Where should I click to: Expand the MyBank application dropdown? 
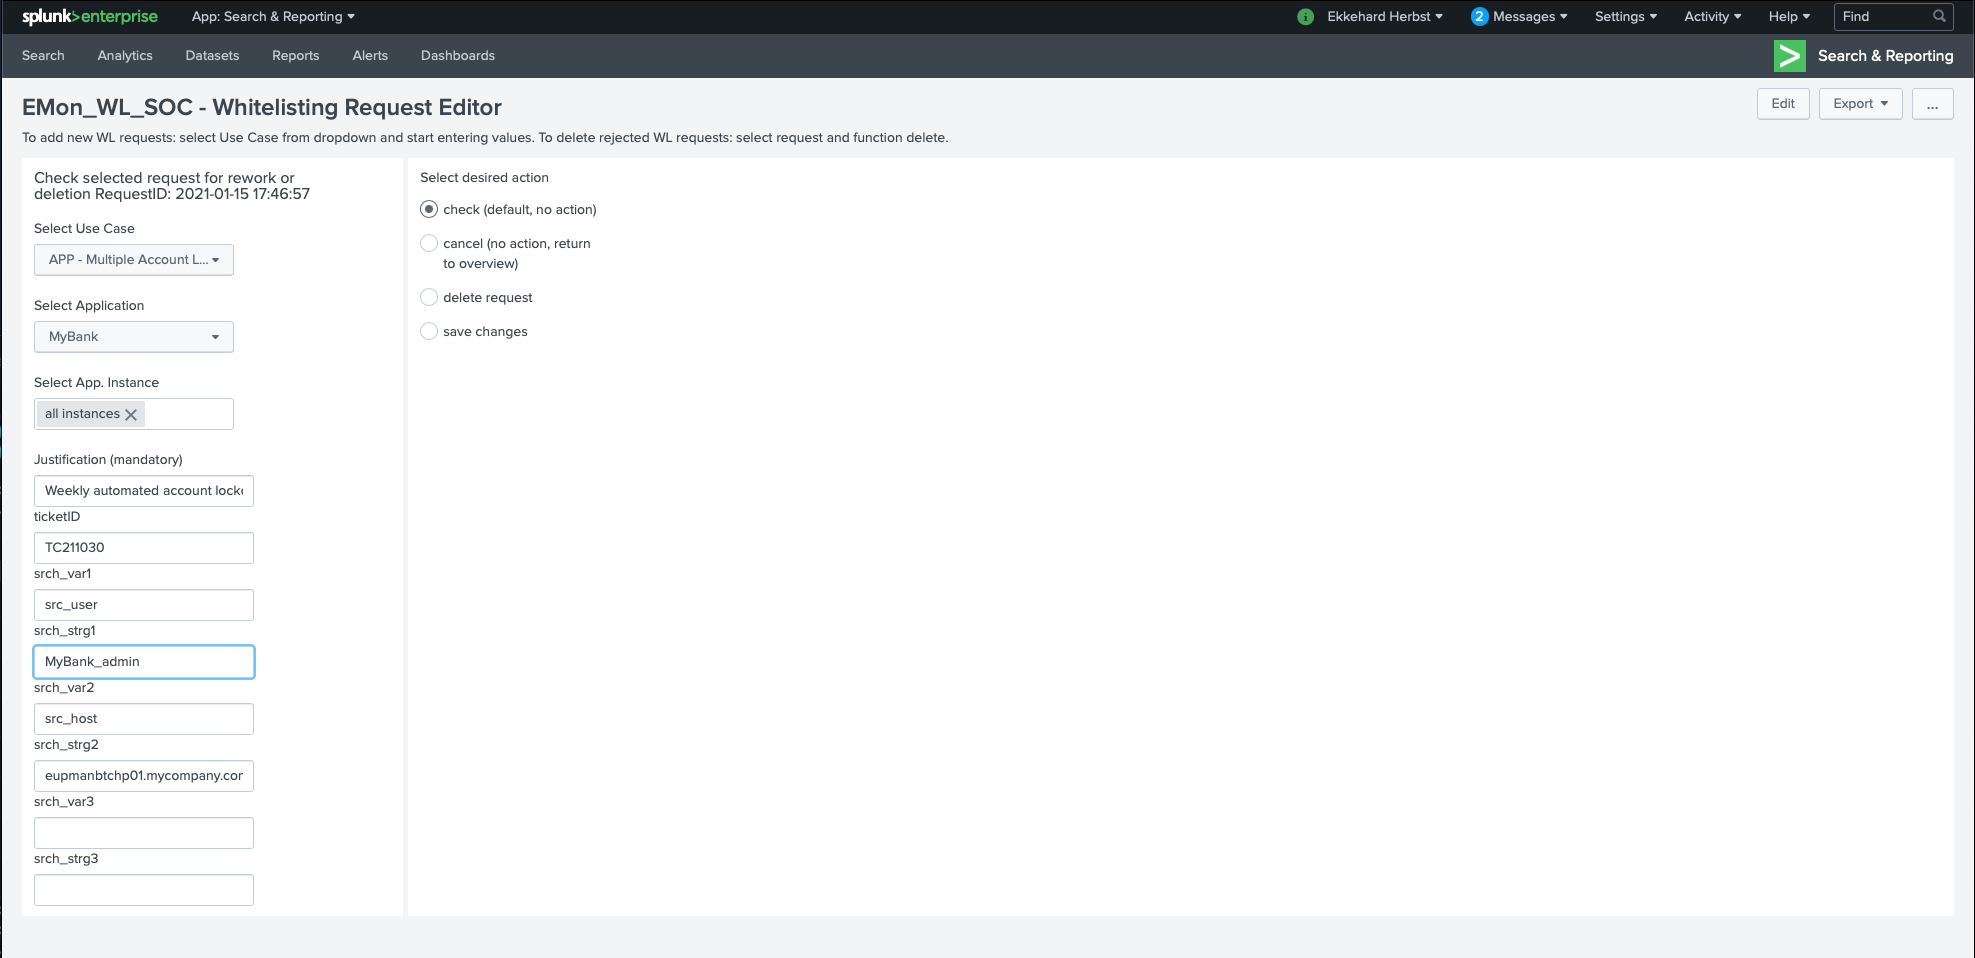point(134,337)
